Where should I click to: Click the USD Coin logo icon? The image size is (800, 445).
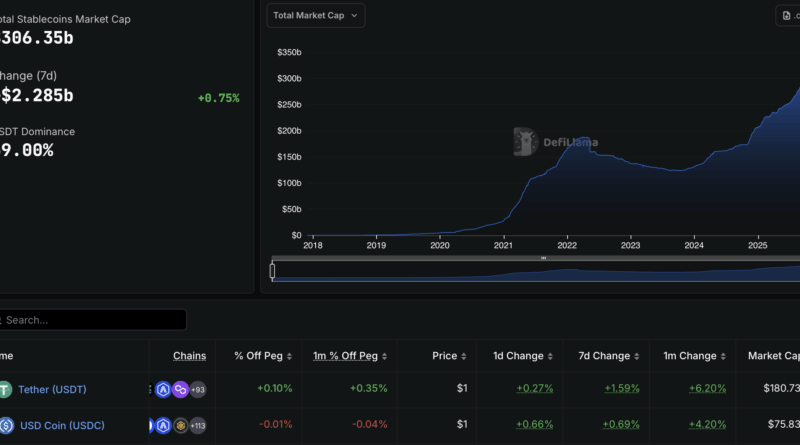[x=5, y=425]
